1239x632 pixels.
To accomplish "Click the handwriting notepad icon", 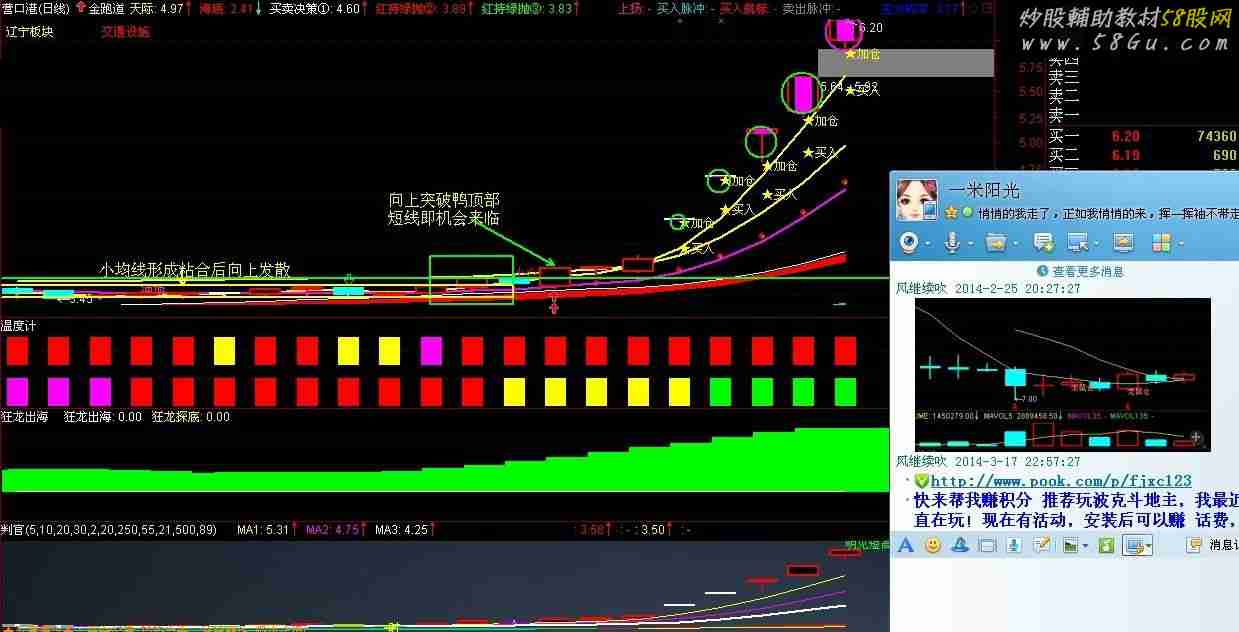I will 1041,545.
